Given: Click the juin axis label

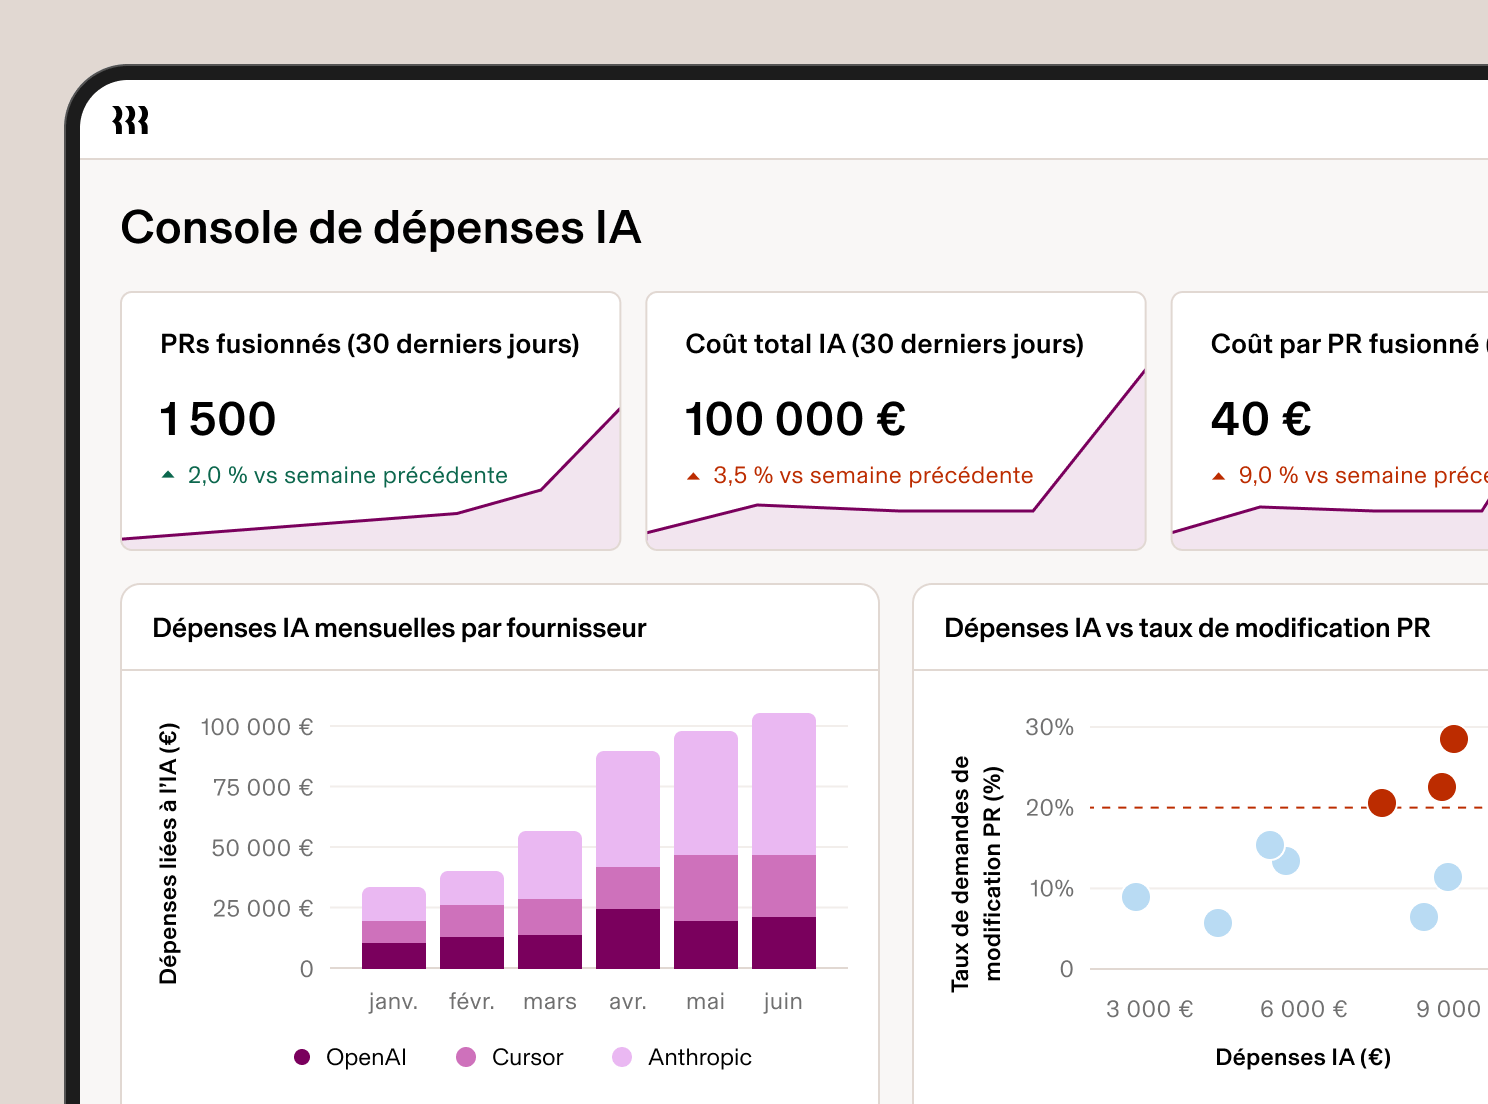Looking at the screenshot, I should 783,1001.
